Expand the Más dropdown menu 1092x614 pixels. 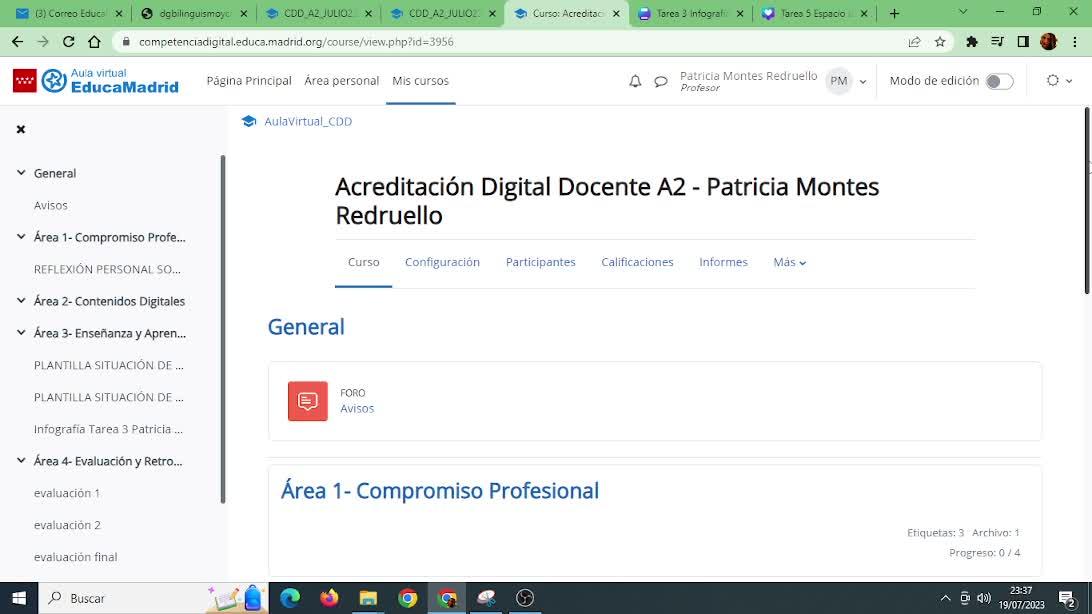pos(789,262)
